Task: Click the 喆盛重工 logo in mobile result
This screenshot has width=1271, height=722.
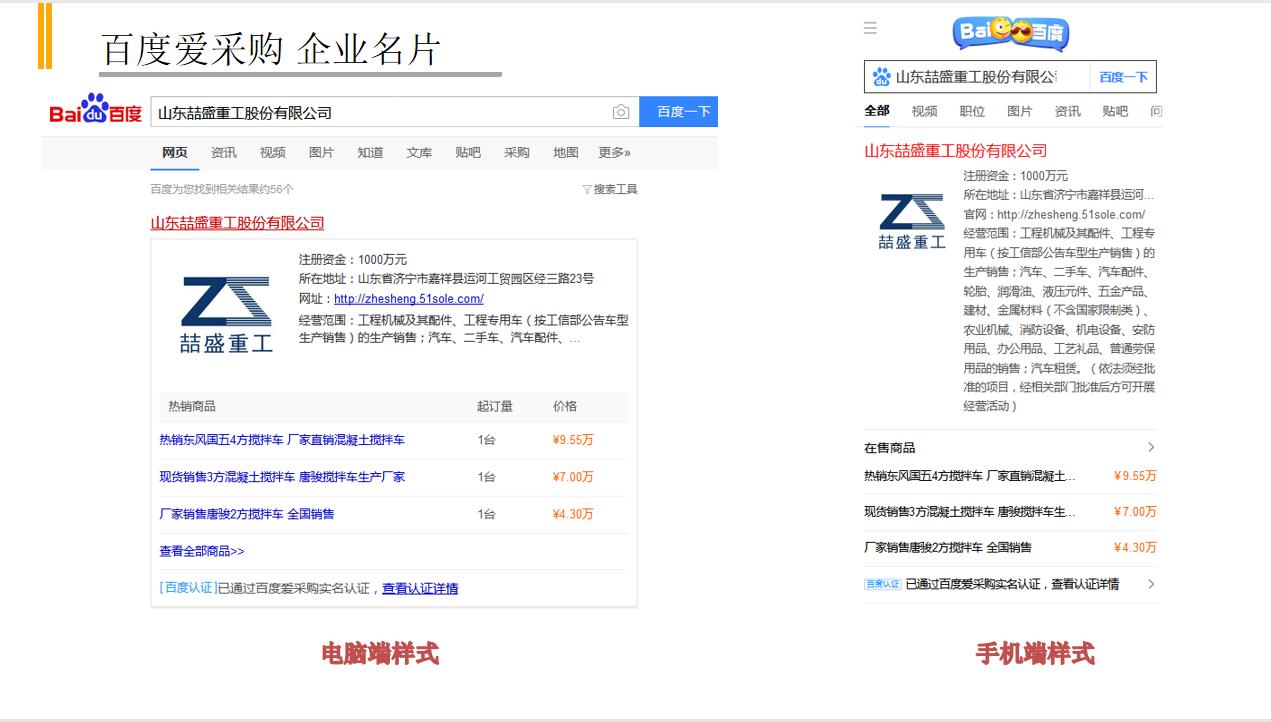Action: (x=911, y=221)
